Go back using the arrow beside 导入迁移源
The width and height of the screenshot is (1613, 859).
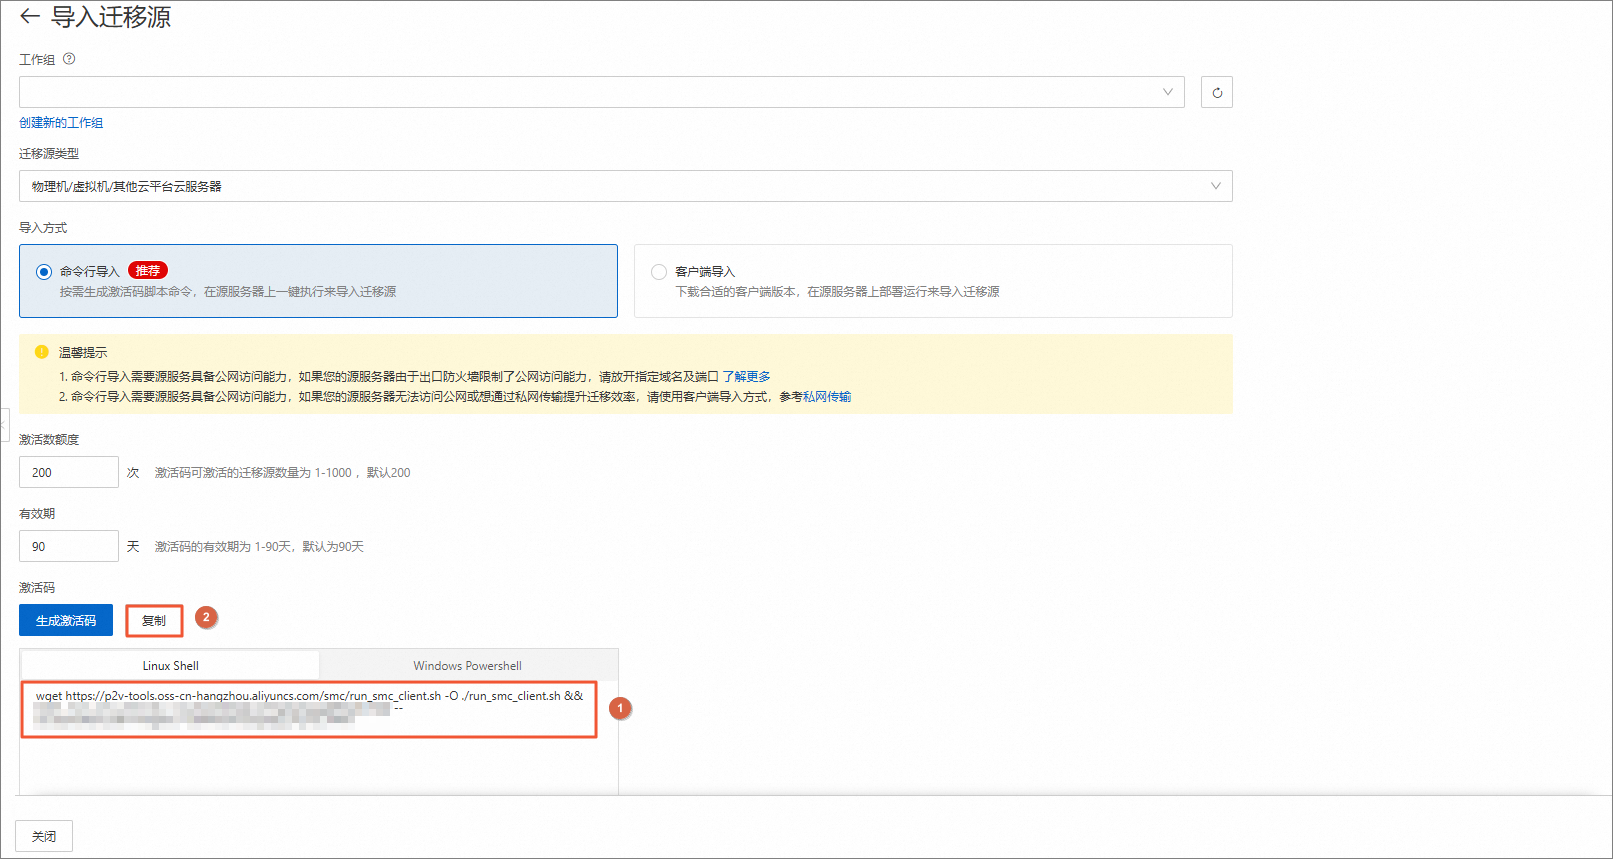30,16
